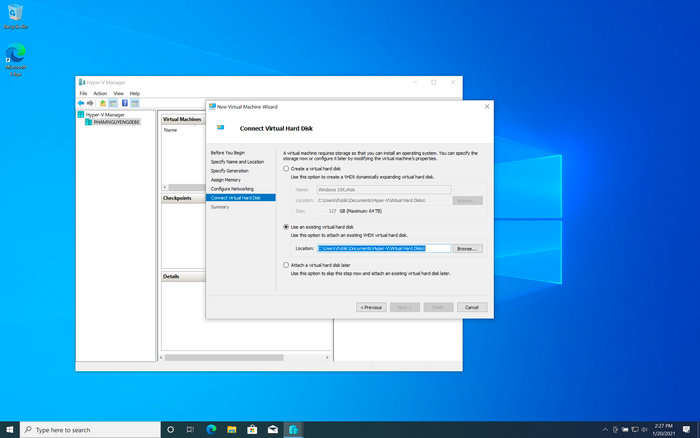
Task: Open the Recycle Bin desktop icon
Action: tap(16, 17)
